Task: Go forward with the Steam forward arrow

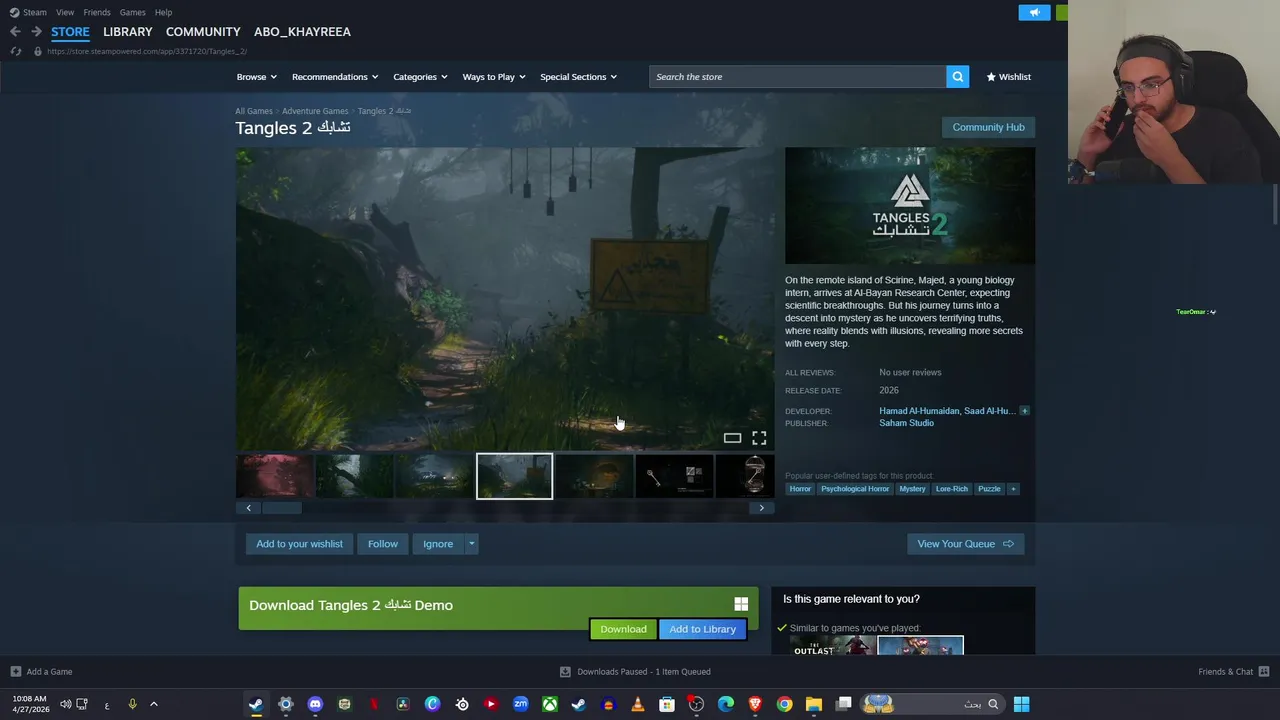Action: click(36, 32)
